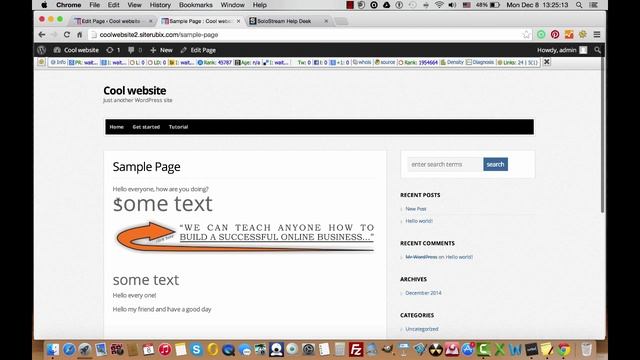This screenshot has width=640, height=360.
Task: Reload the page with the refresh icon
Action: pyautogui.click(x=67, y=35)
